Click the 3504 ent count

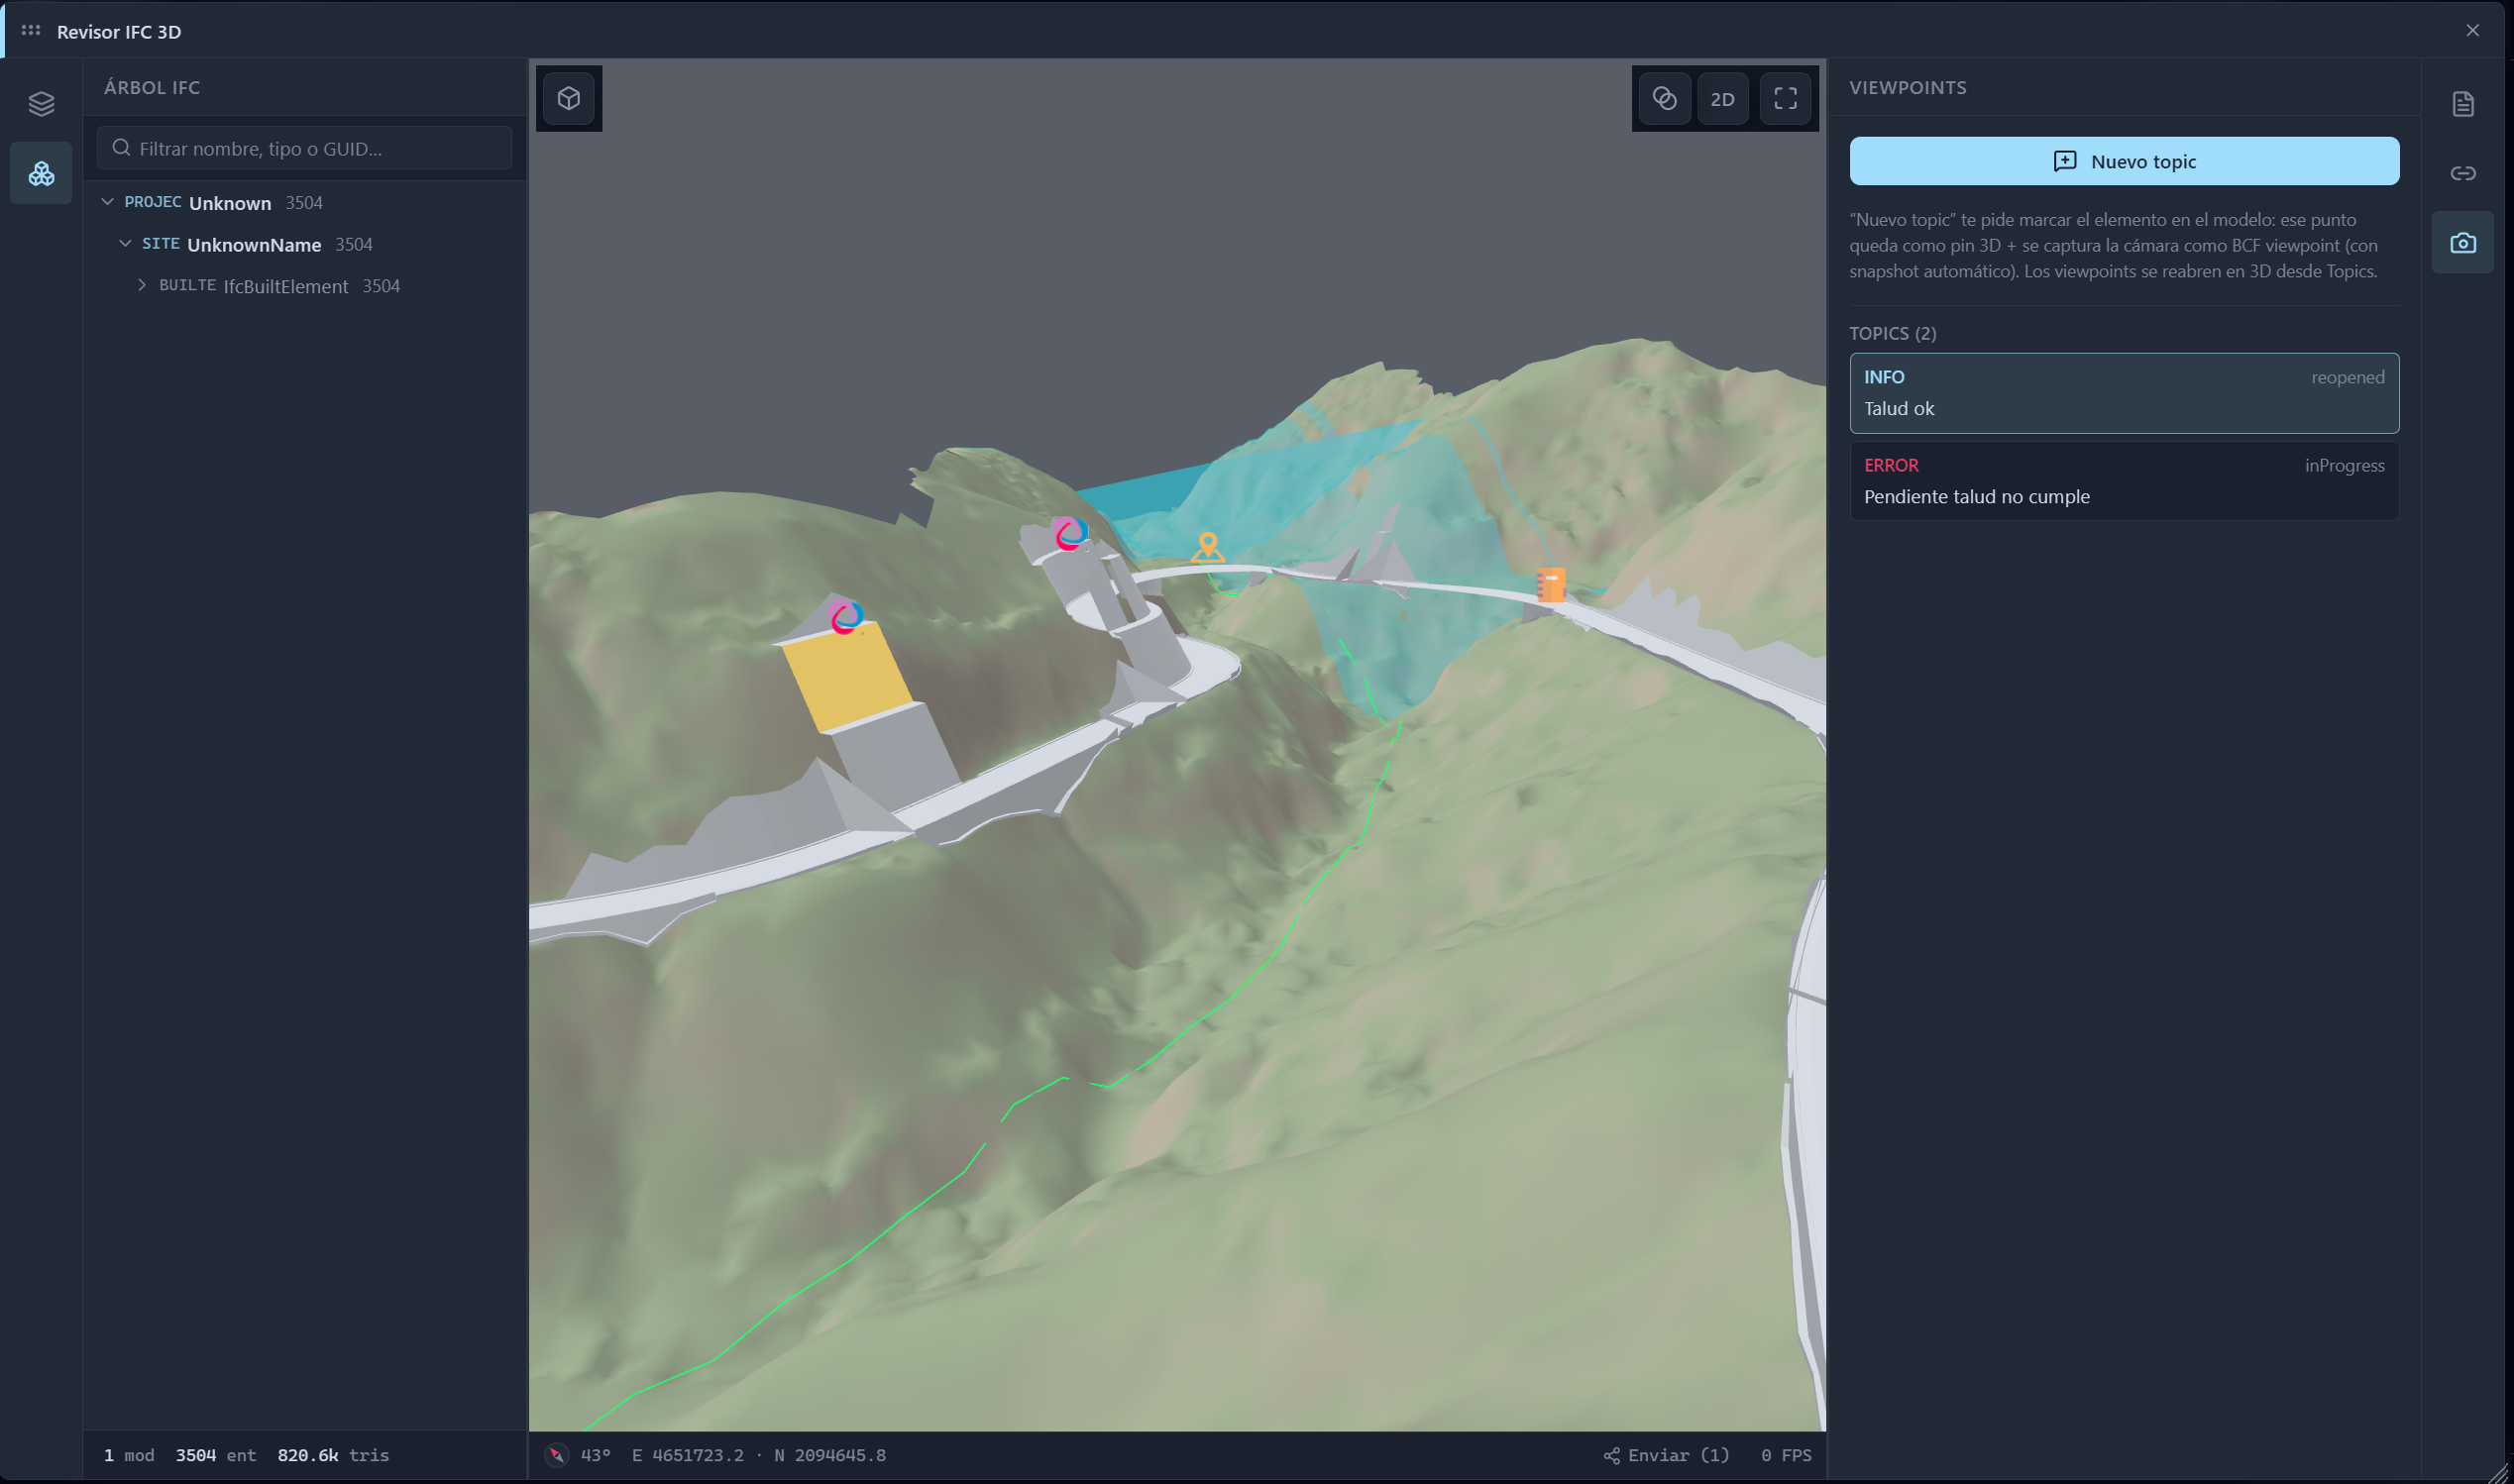pos(216,1455)
